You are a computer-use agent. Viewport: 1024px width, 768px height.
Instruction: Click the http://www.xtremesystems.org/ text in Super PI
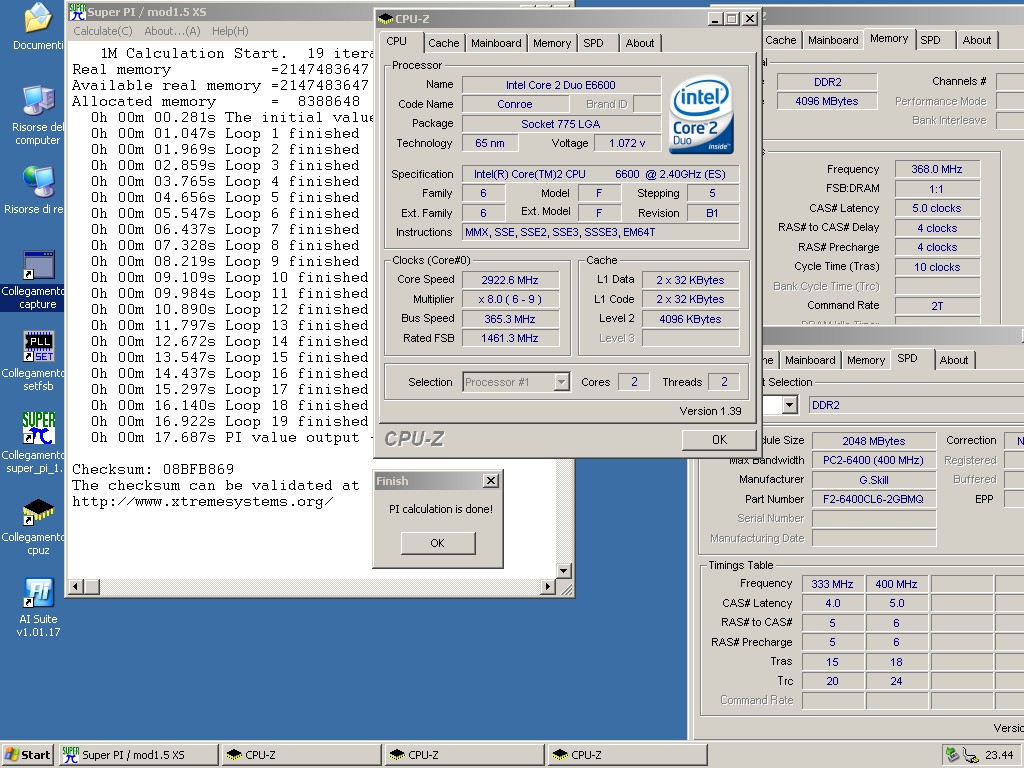tap(202, 502)
